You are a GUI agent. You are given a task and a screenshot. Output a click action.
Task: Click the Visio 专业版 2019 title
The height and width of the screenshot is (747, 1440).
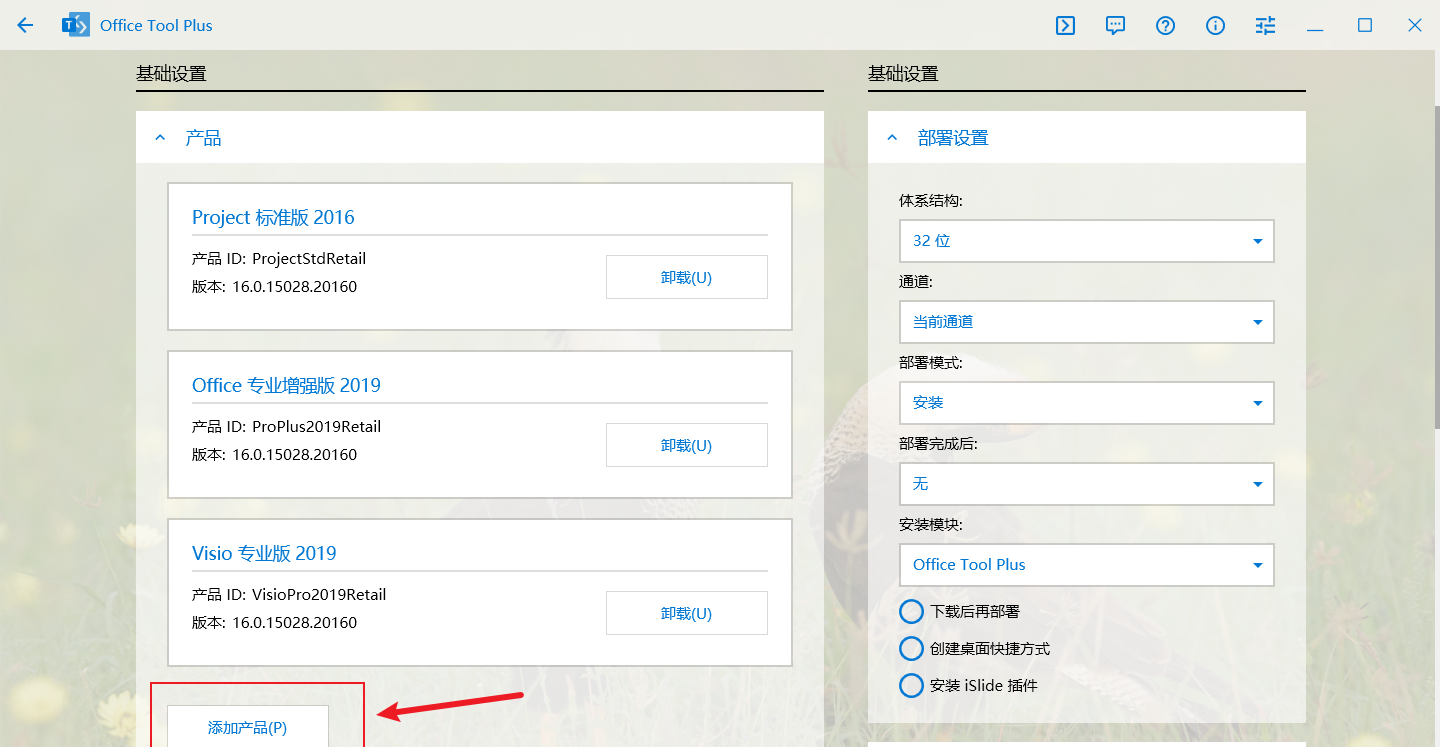(x=264, y=553)
